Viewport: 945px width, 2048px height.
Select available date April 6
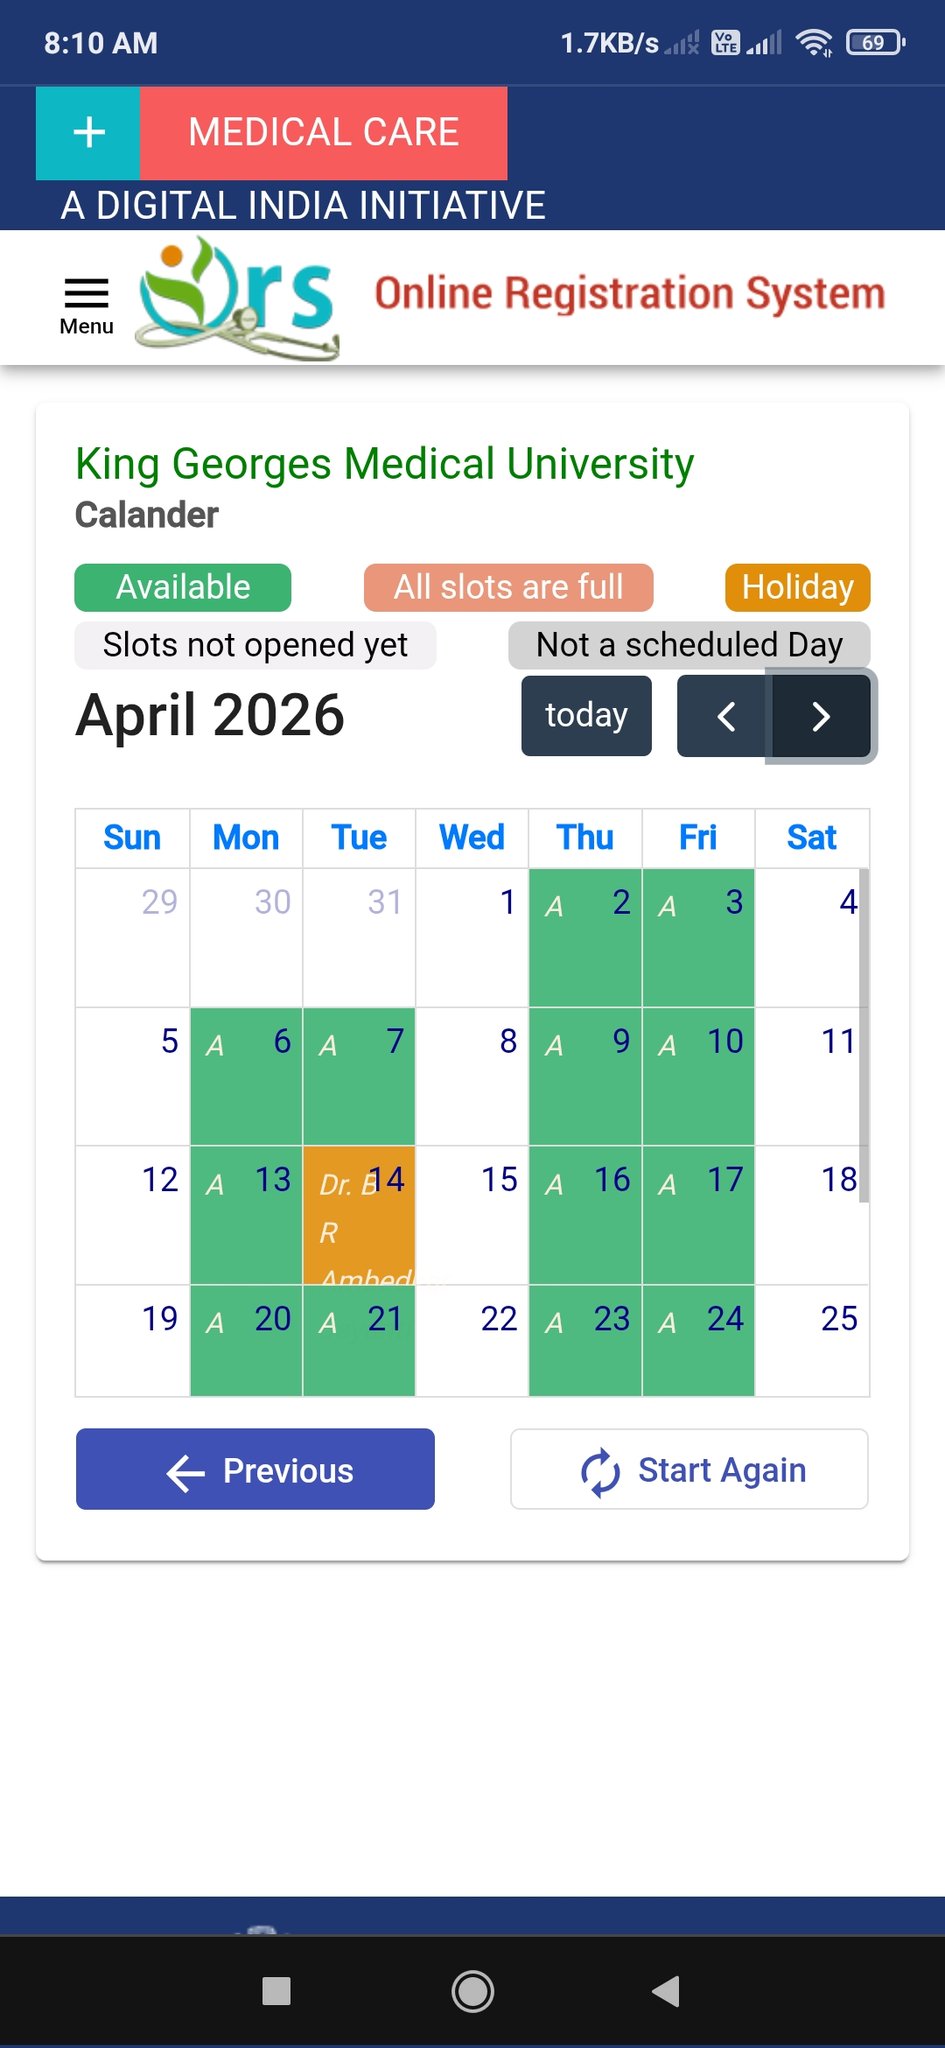point(246,1076)
